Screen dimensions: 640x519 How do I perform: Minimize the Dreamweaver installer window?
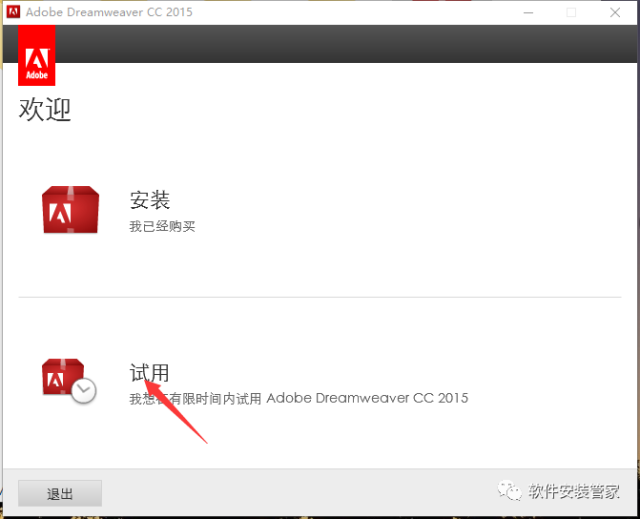(x=525, y=12)
